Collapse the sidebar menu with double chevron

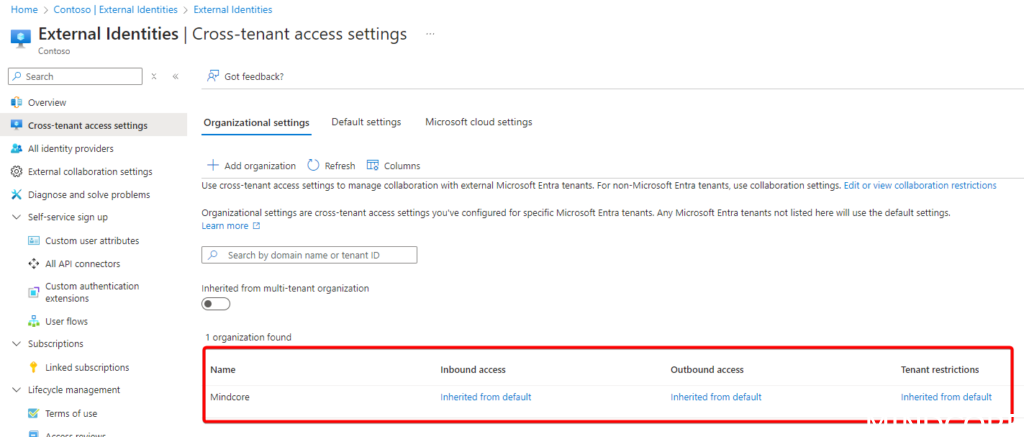[176, 76]
